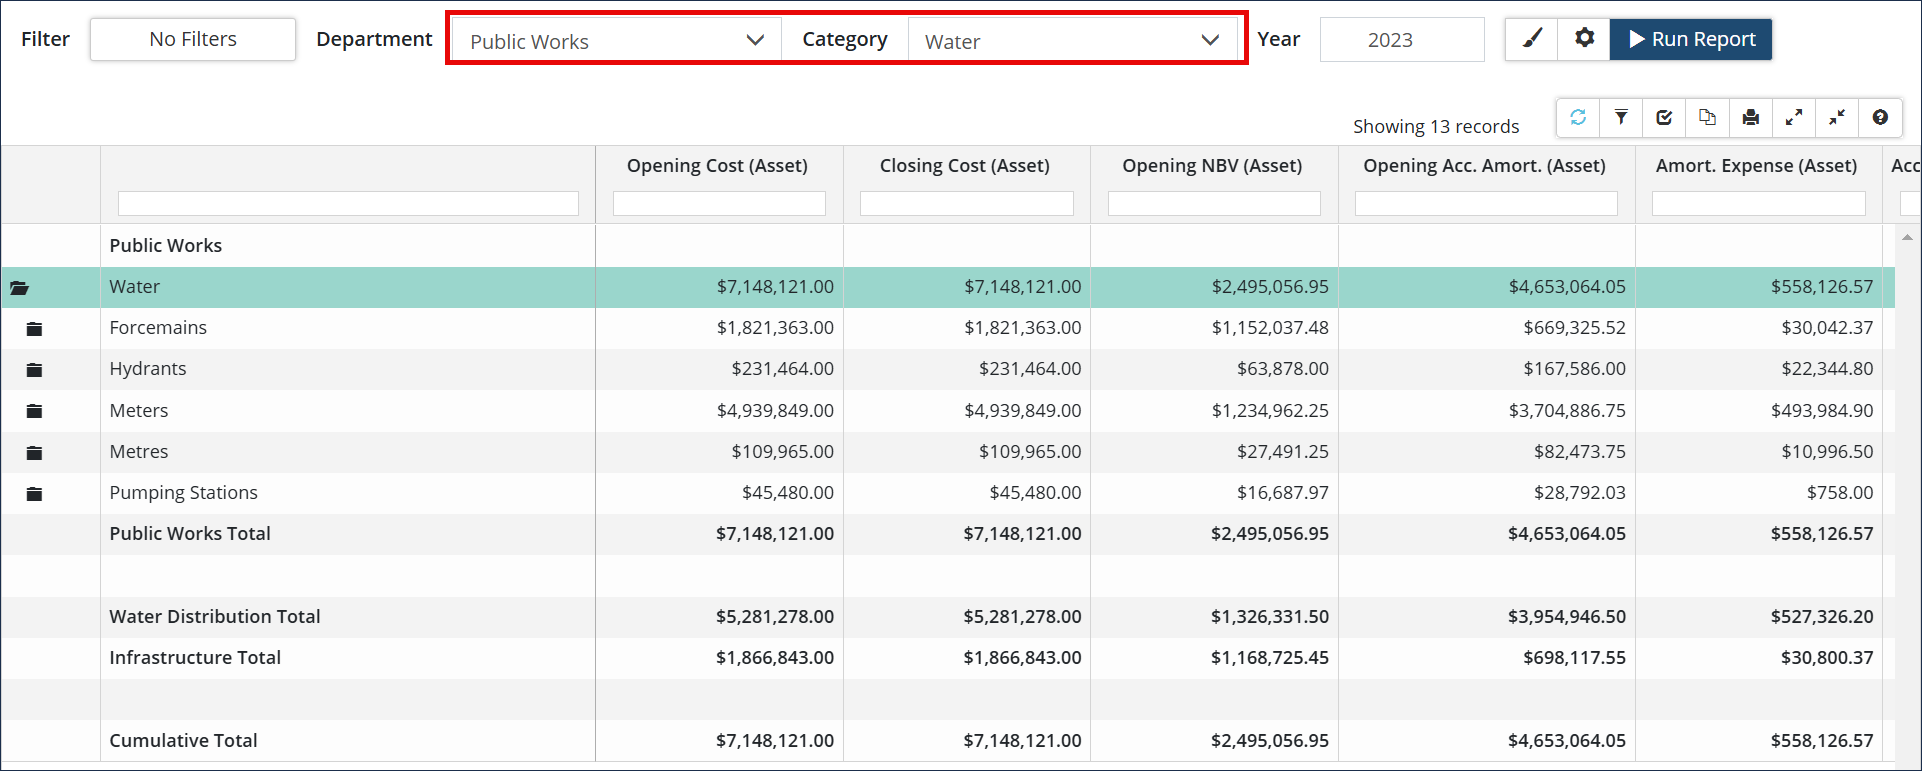1922x771 pixels.
Task: Click the Run Report button
Action: coord(1691,39)
